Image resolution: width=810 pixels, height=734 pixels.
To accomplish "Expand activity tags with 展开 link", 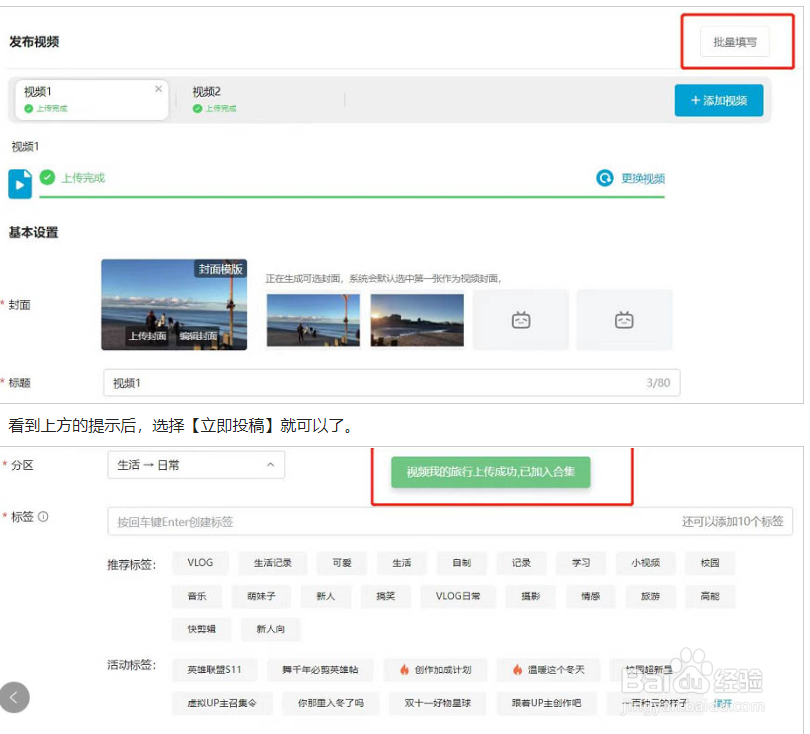I will (x=723, y=703).
